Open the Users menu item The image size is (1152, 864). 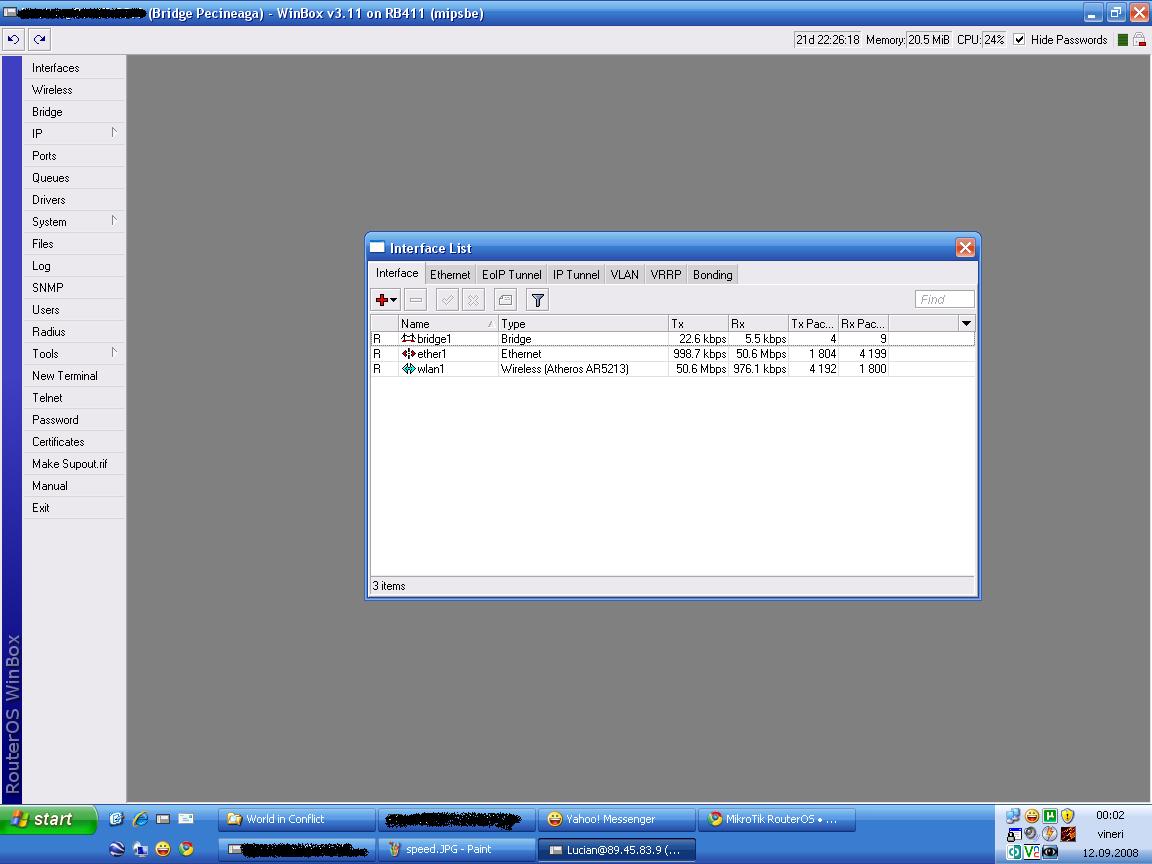pyautogui.click(x=73, y=310)
